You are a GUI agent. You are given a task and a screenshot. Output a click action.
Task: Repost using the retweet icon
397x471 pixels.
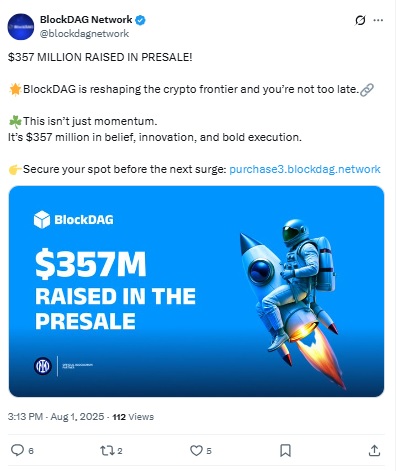[107, 451]
